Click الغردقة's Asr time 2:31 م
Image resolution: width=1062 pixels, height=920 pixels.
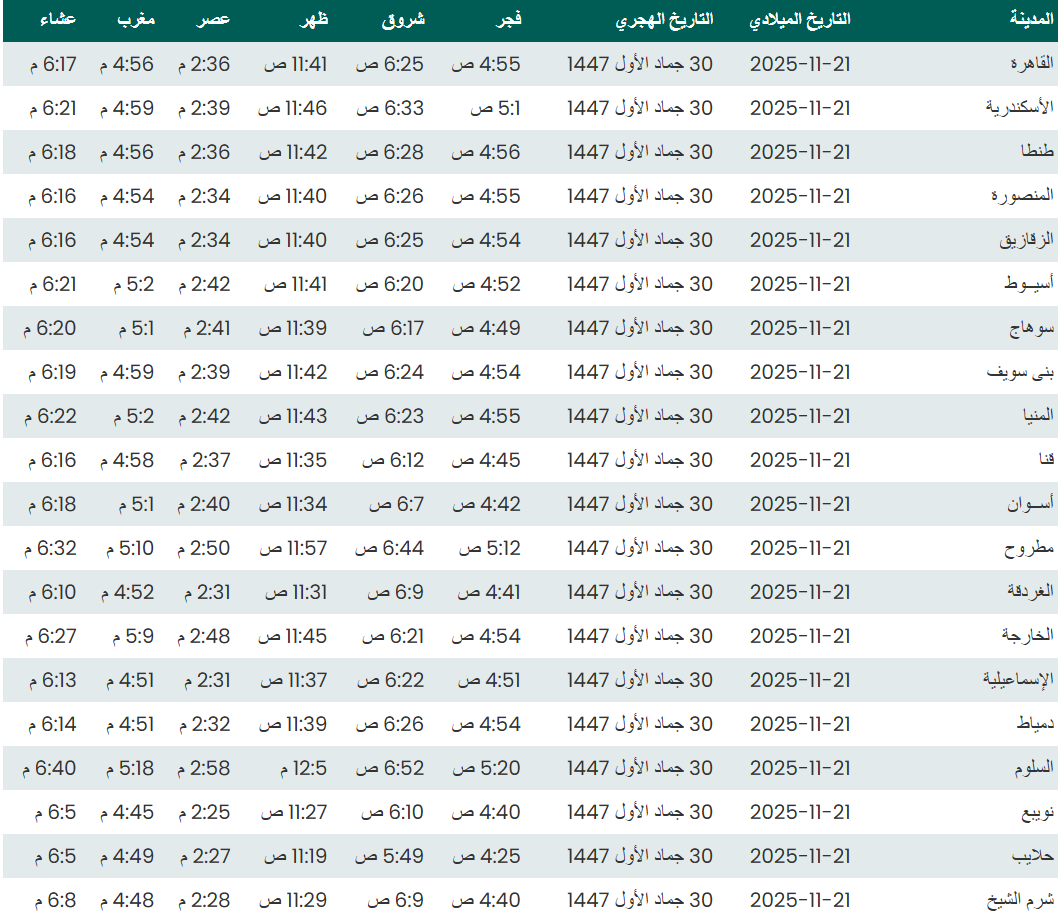coord(207,592)
